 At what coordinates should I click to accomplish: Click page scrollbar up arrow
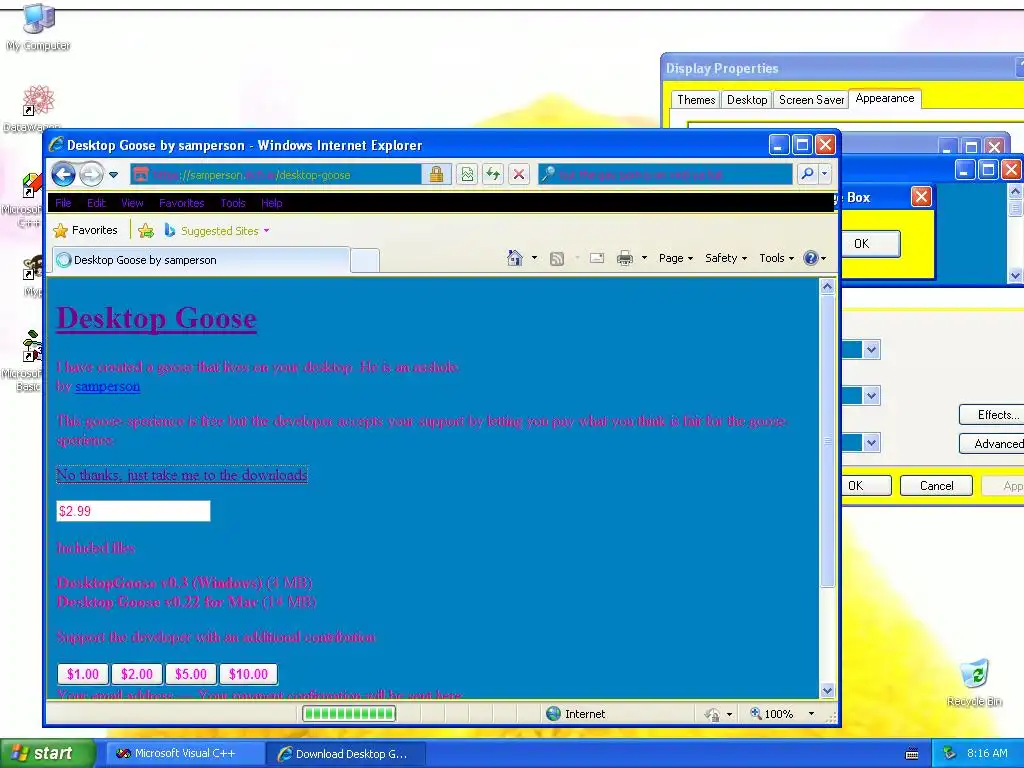click(827, 287)
